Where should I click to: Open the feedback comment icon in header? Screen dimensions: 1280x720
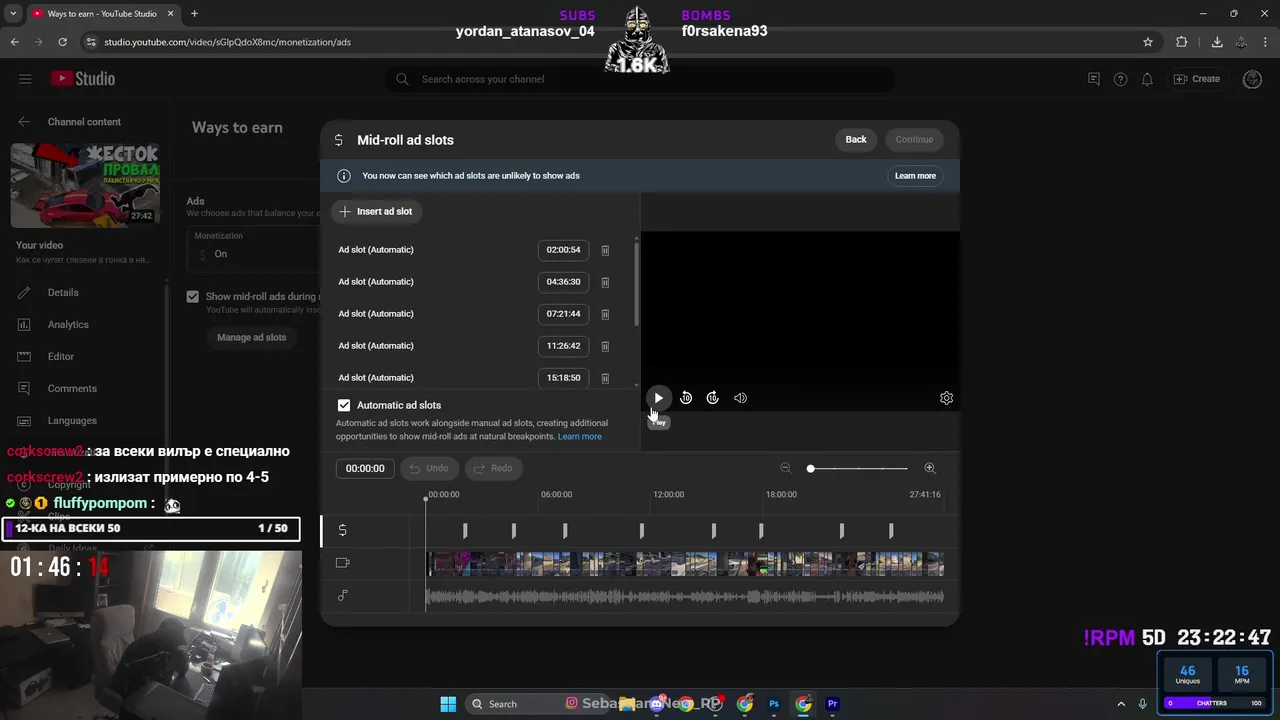click(x=1093, y=79)
